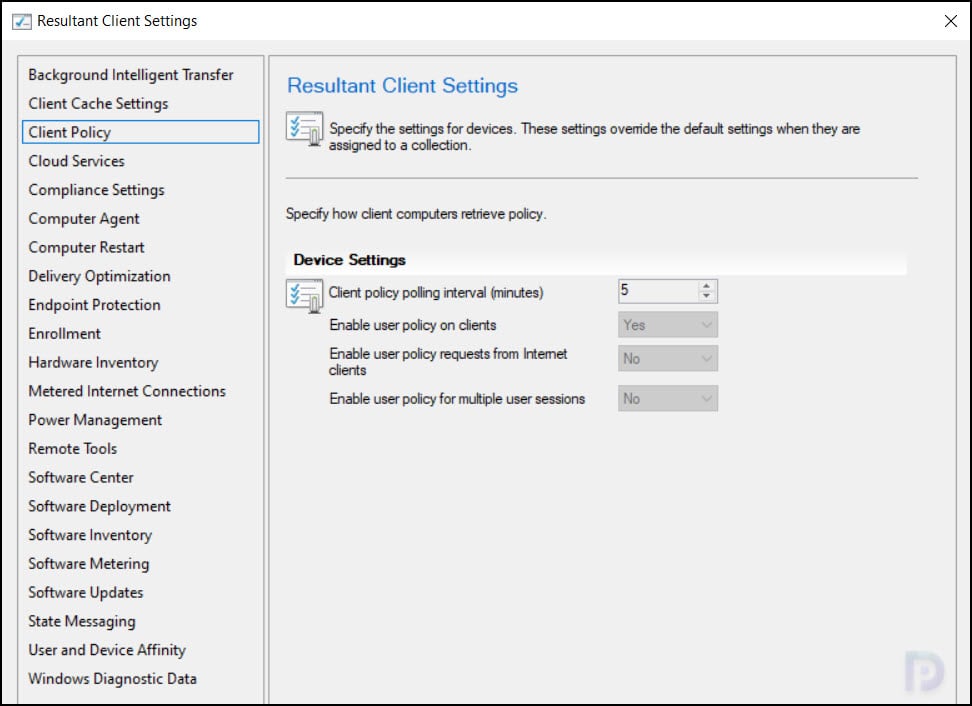Click the Resultant Client Settings title bar icon

click(22, 21)
